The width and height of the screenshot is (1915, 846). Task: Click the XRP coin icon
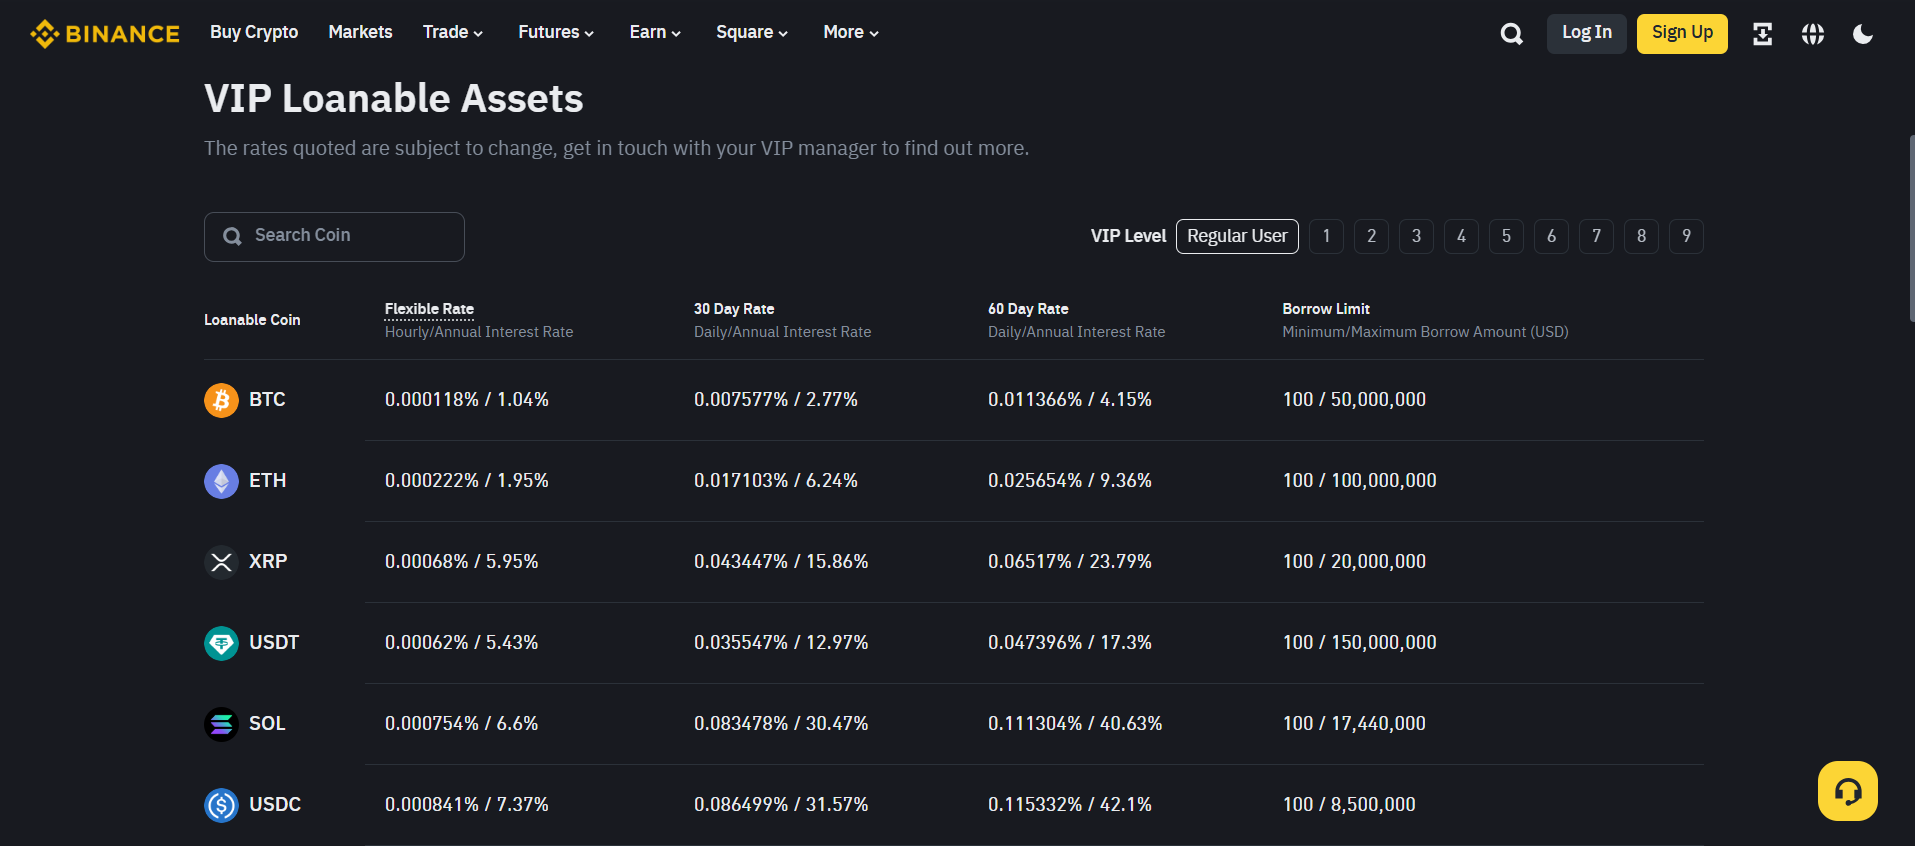[221, 562]
